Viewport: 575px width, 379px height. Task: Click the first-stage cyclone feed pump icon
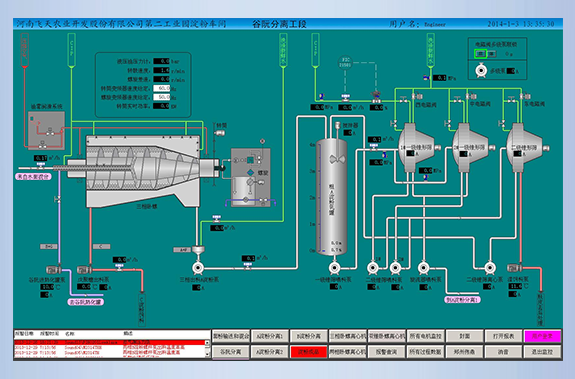334,268
